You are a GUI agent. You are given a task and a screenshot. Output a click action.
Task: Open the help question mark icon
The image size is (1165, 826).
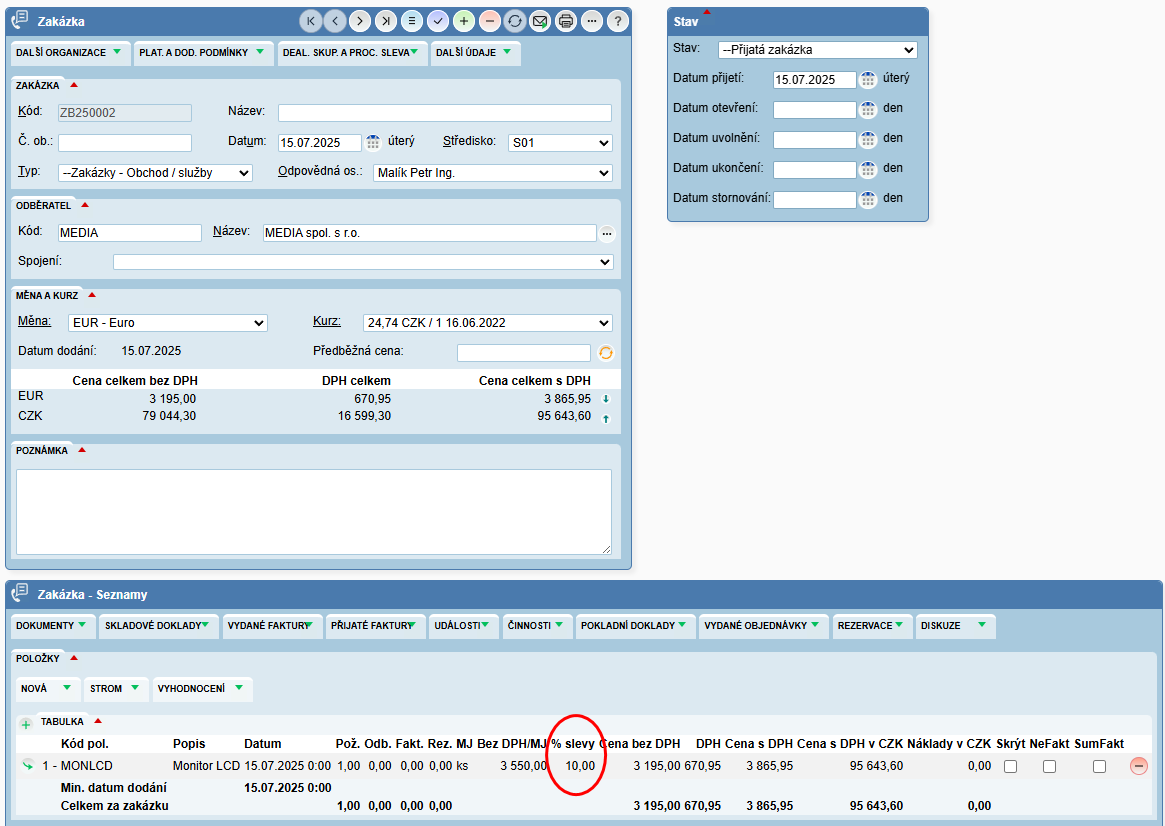(619, 21)
